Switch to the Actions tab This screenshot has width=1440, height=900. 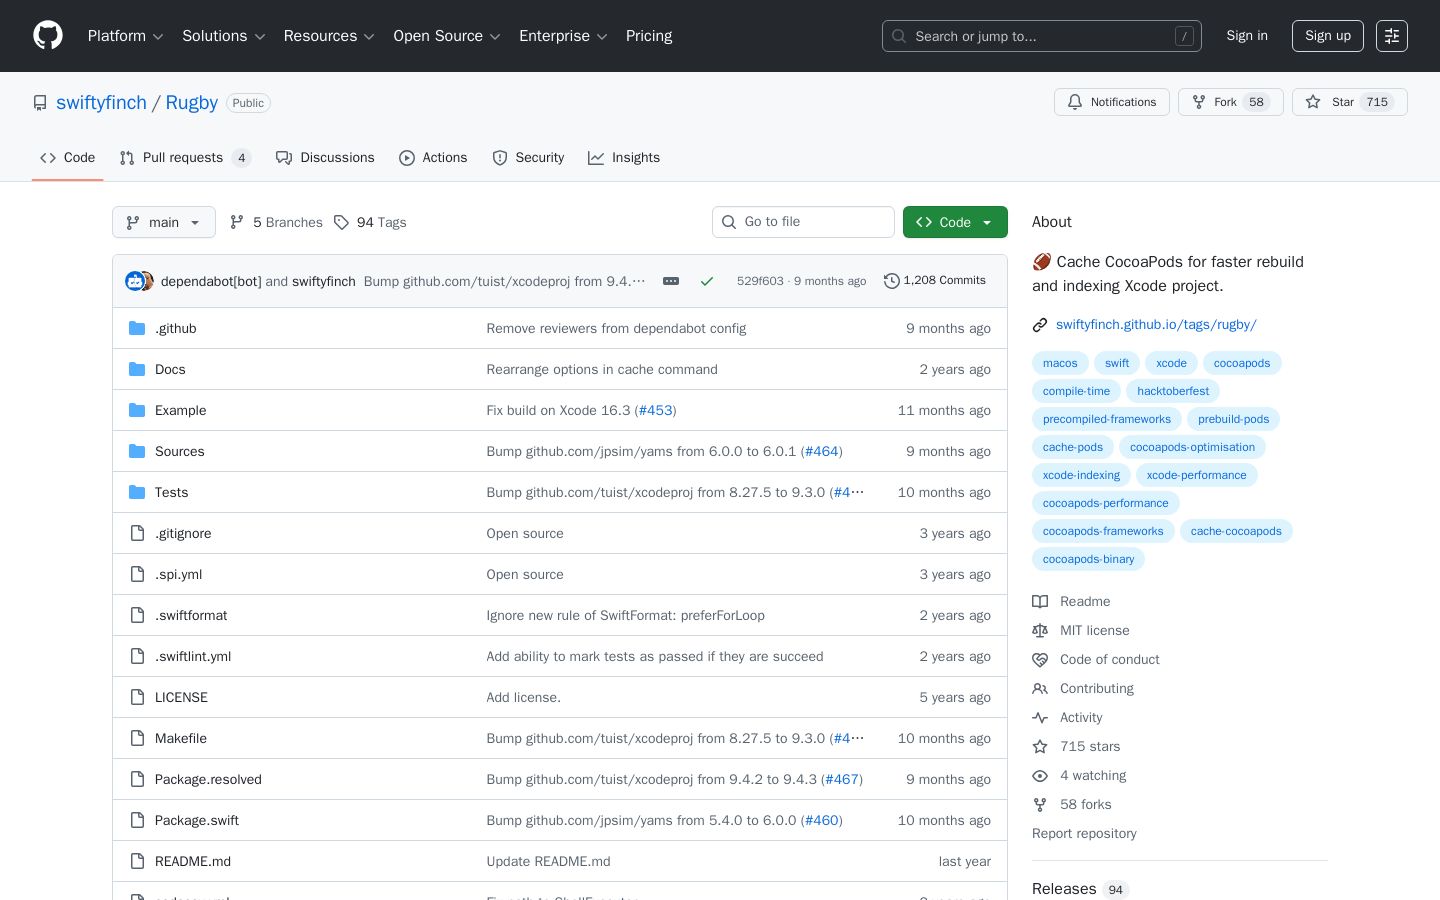[433, 158]
